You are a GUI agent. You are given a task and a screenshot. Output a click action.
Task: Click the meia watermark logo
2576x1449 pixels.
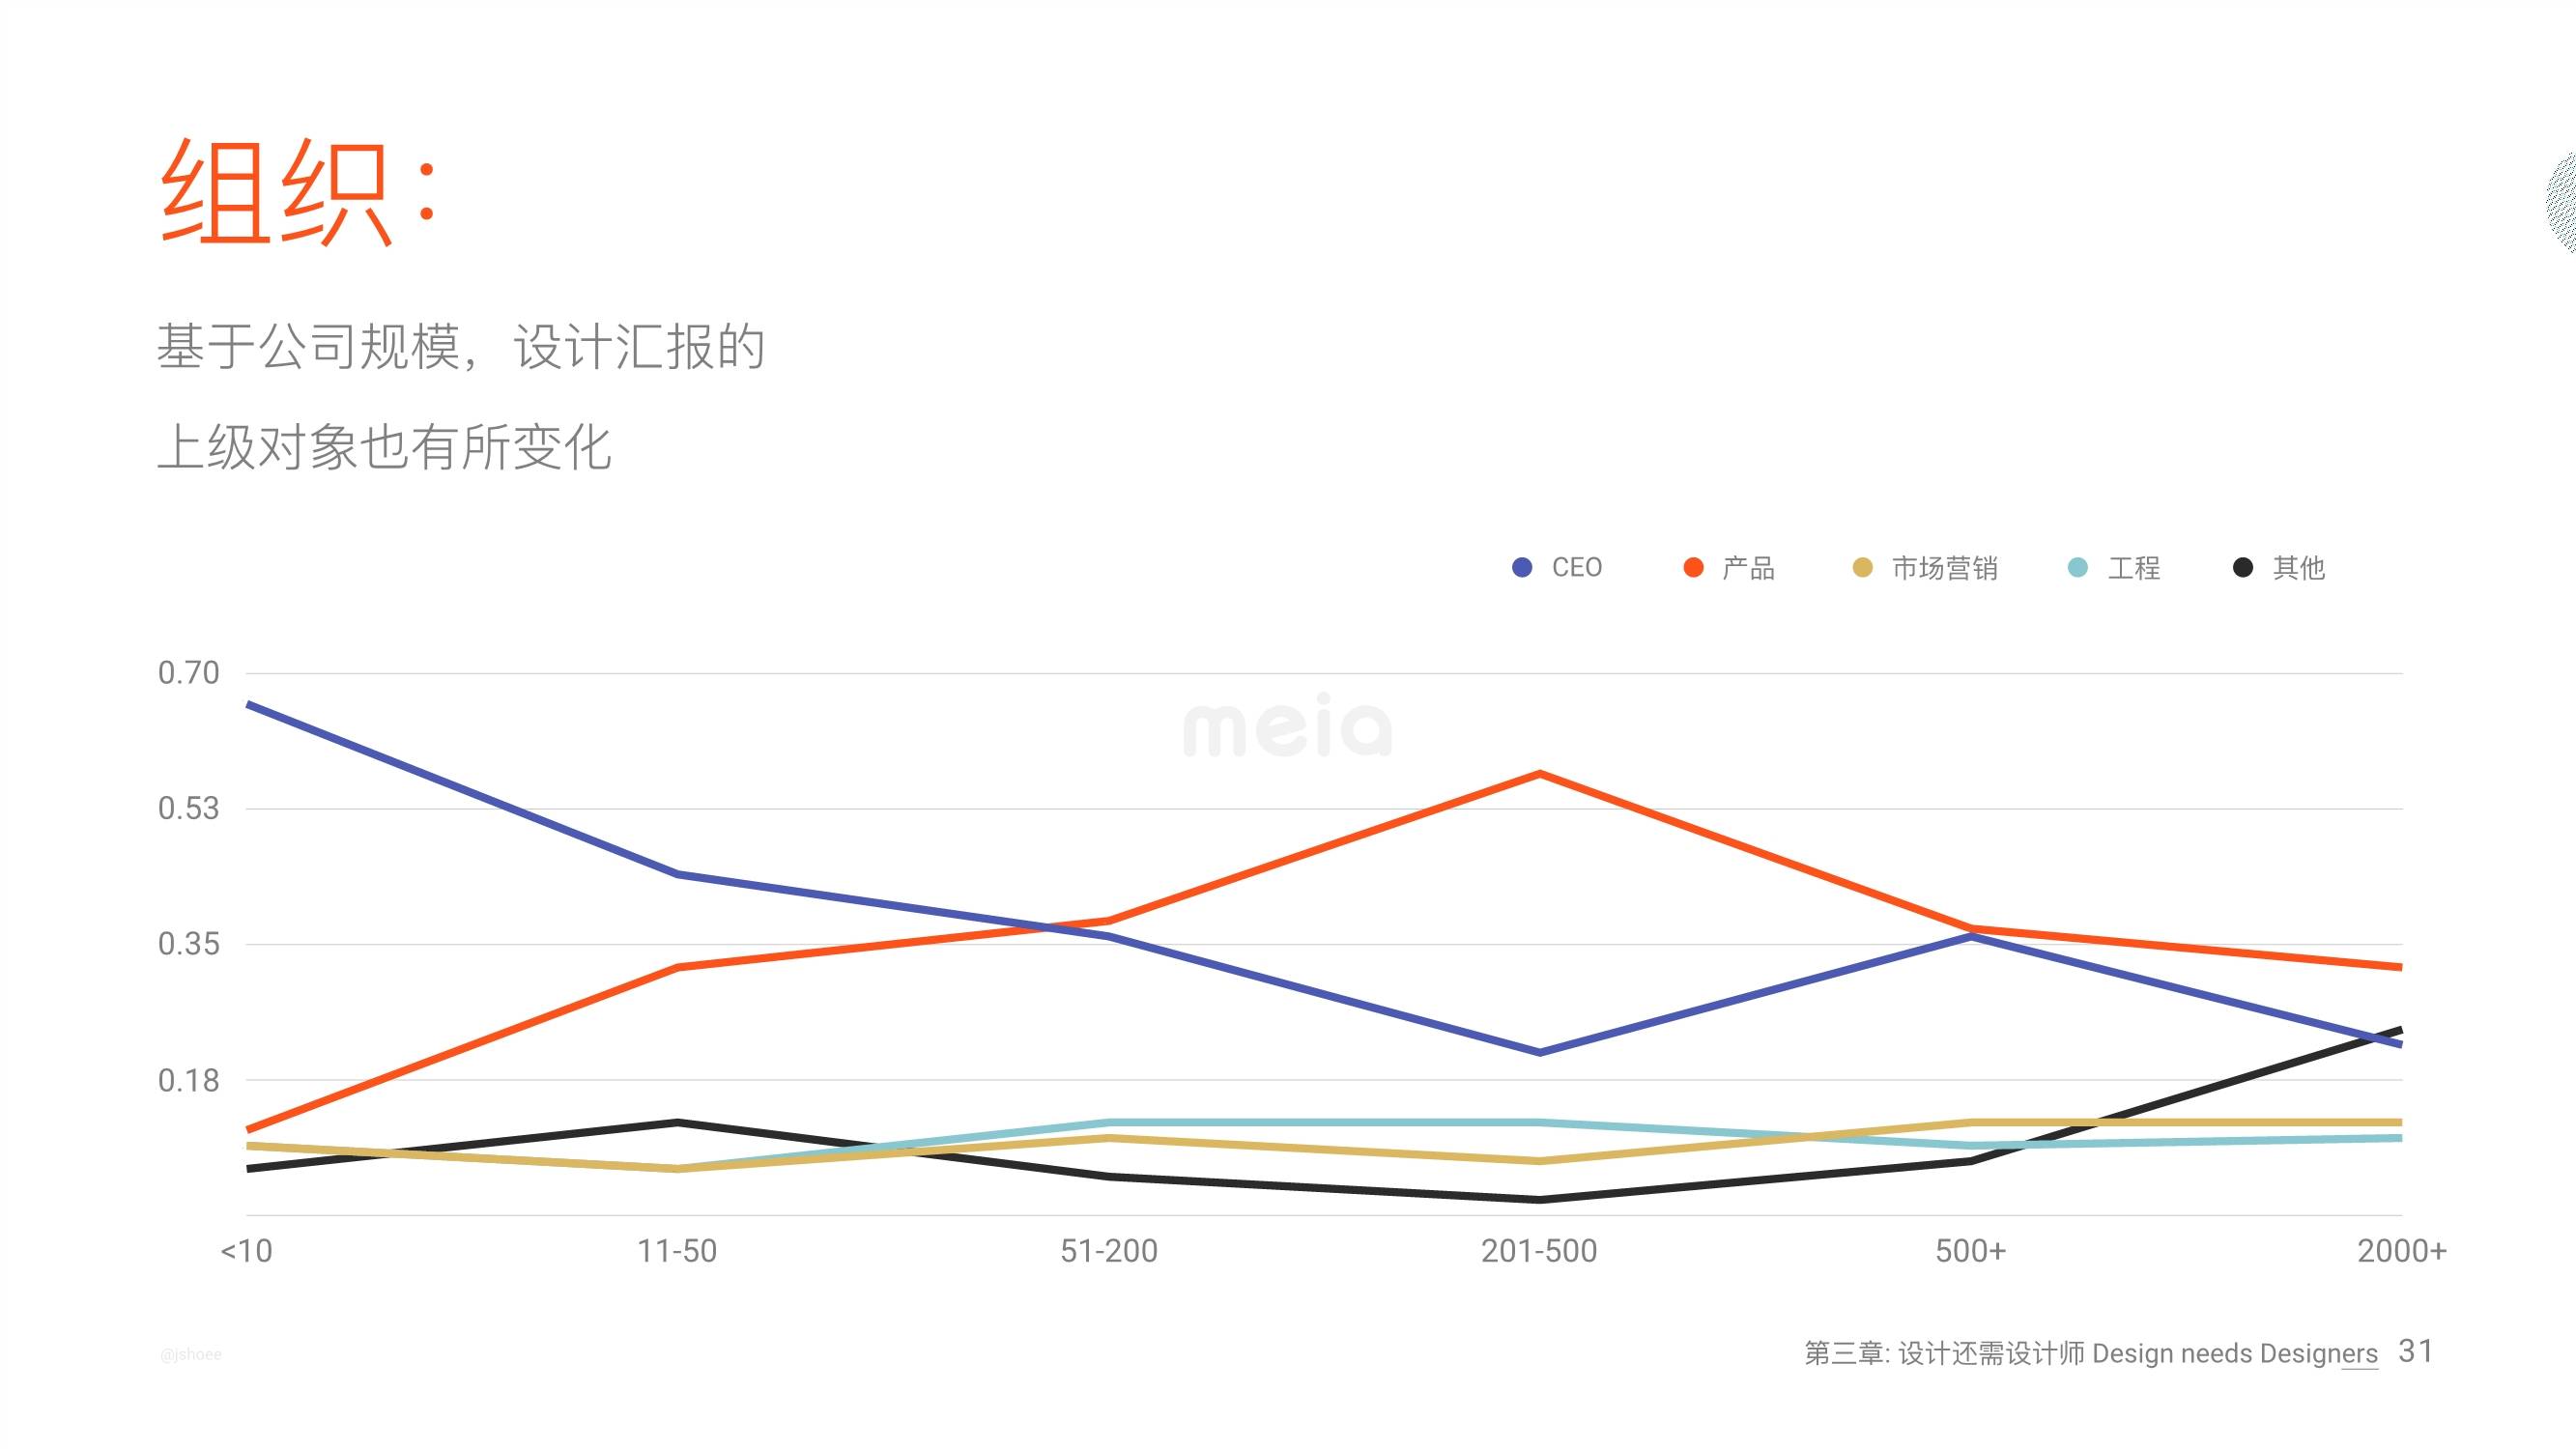1287,725
